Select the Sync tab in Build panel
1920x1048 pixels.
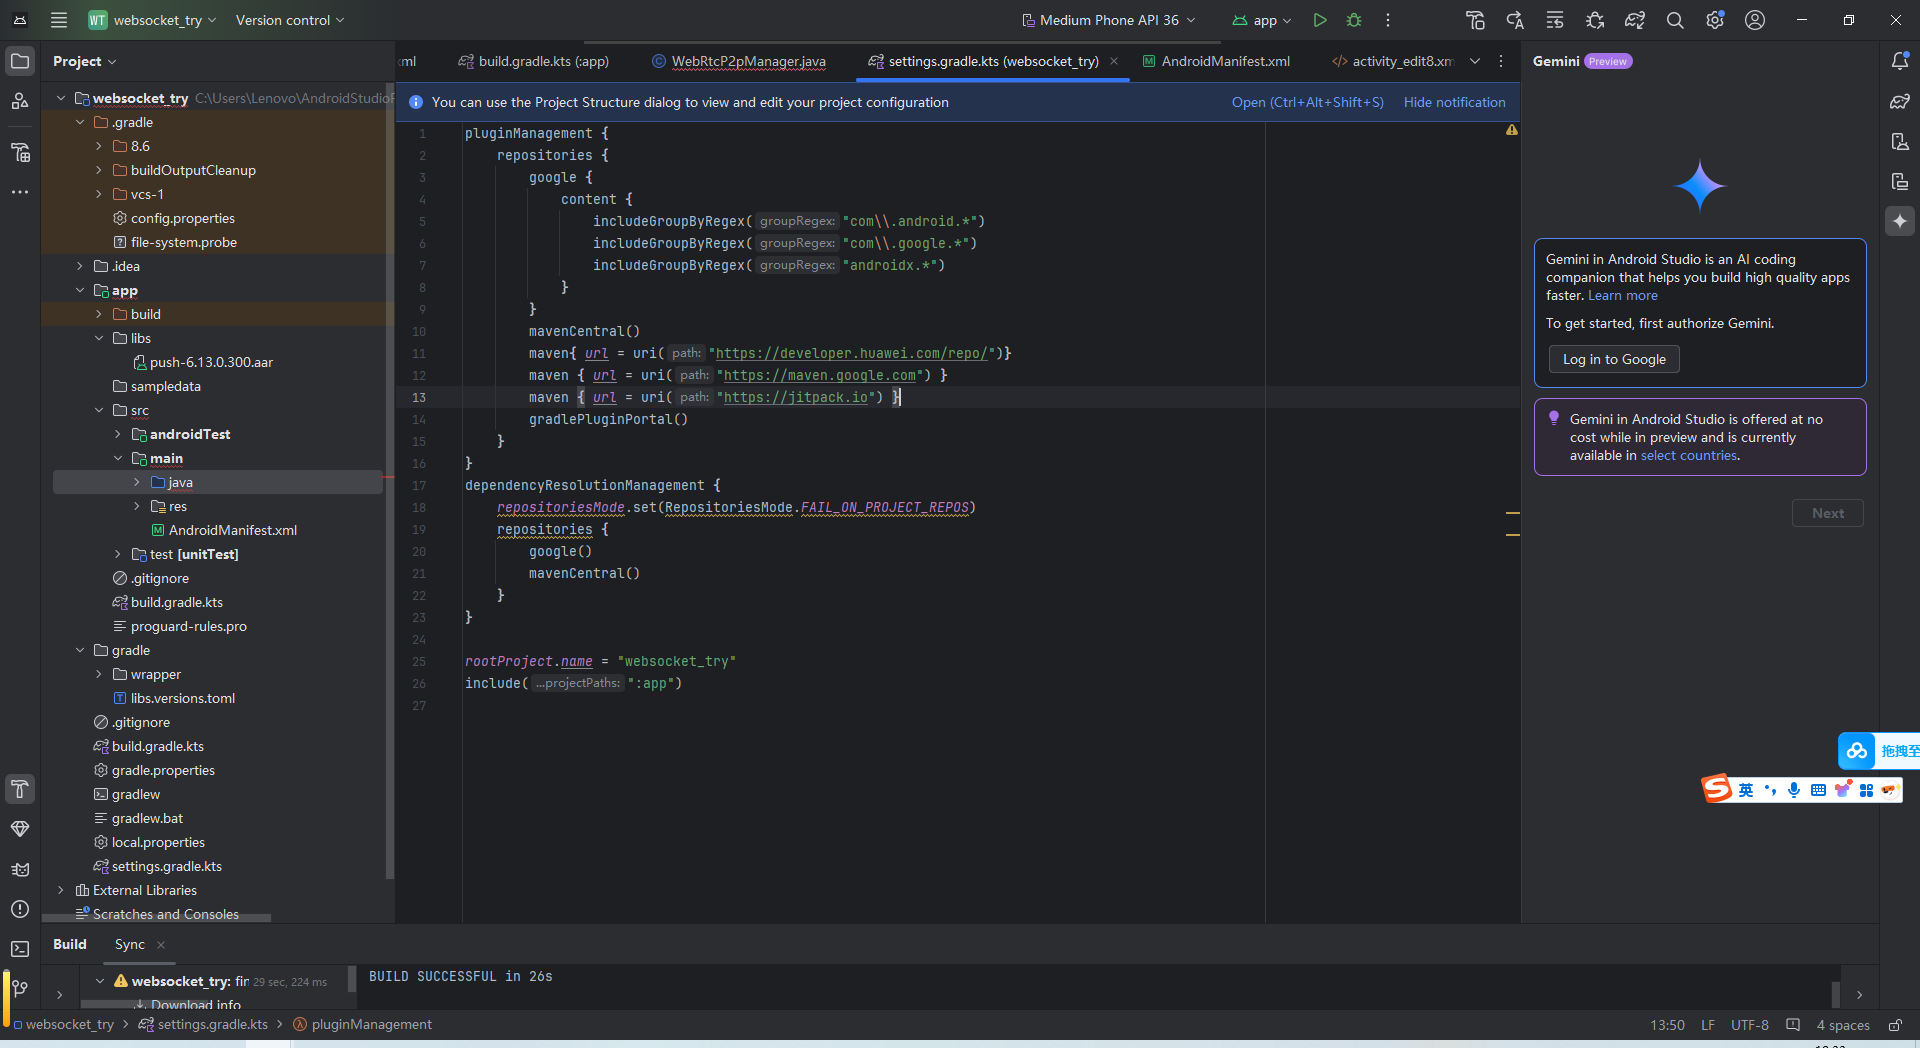point(130,944)
